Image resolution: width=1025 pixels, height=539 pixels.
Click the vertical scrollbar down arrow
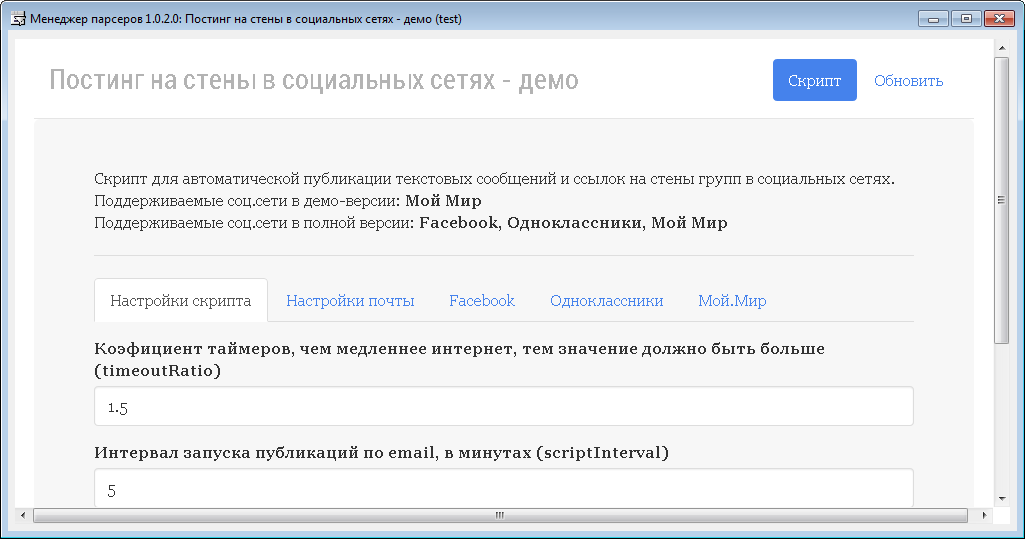(x=1001, y=499)
